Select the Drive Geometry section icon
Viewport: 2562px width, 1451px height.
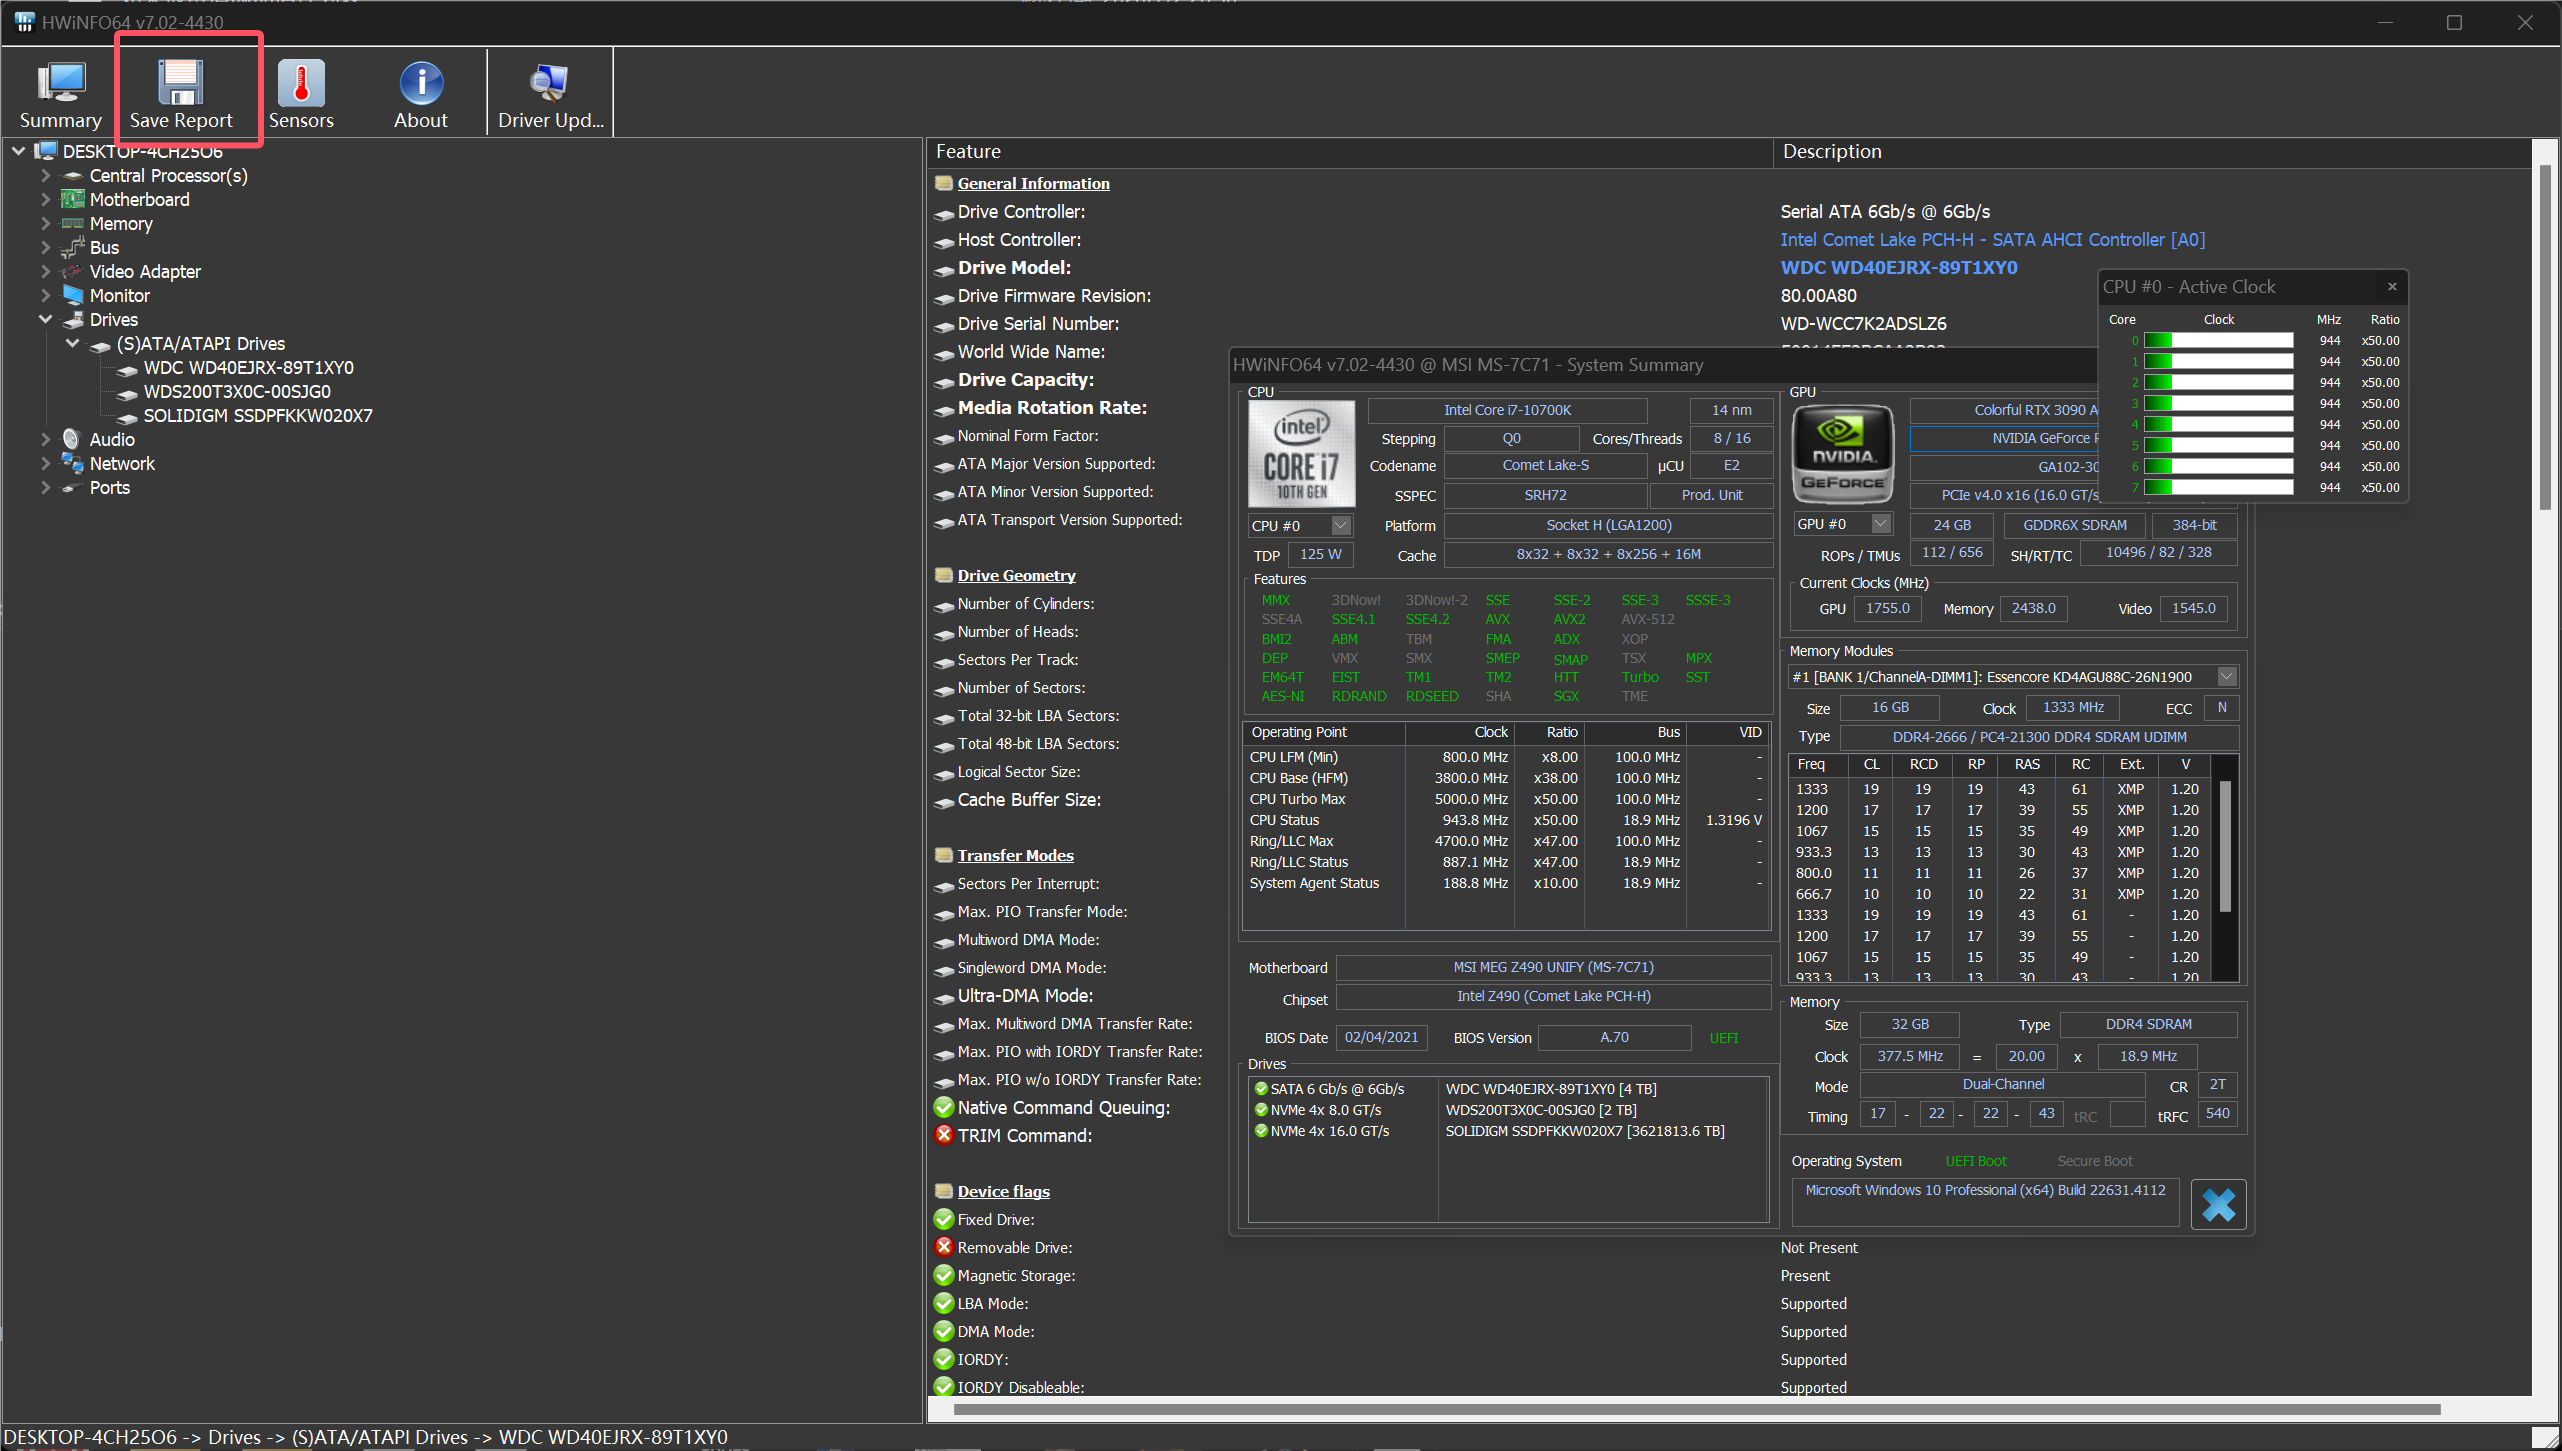943,575
